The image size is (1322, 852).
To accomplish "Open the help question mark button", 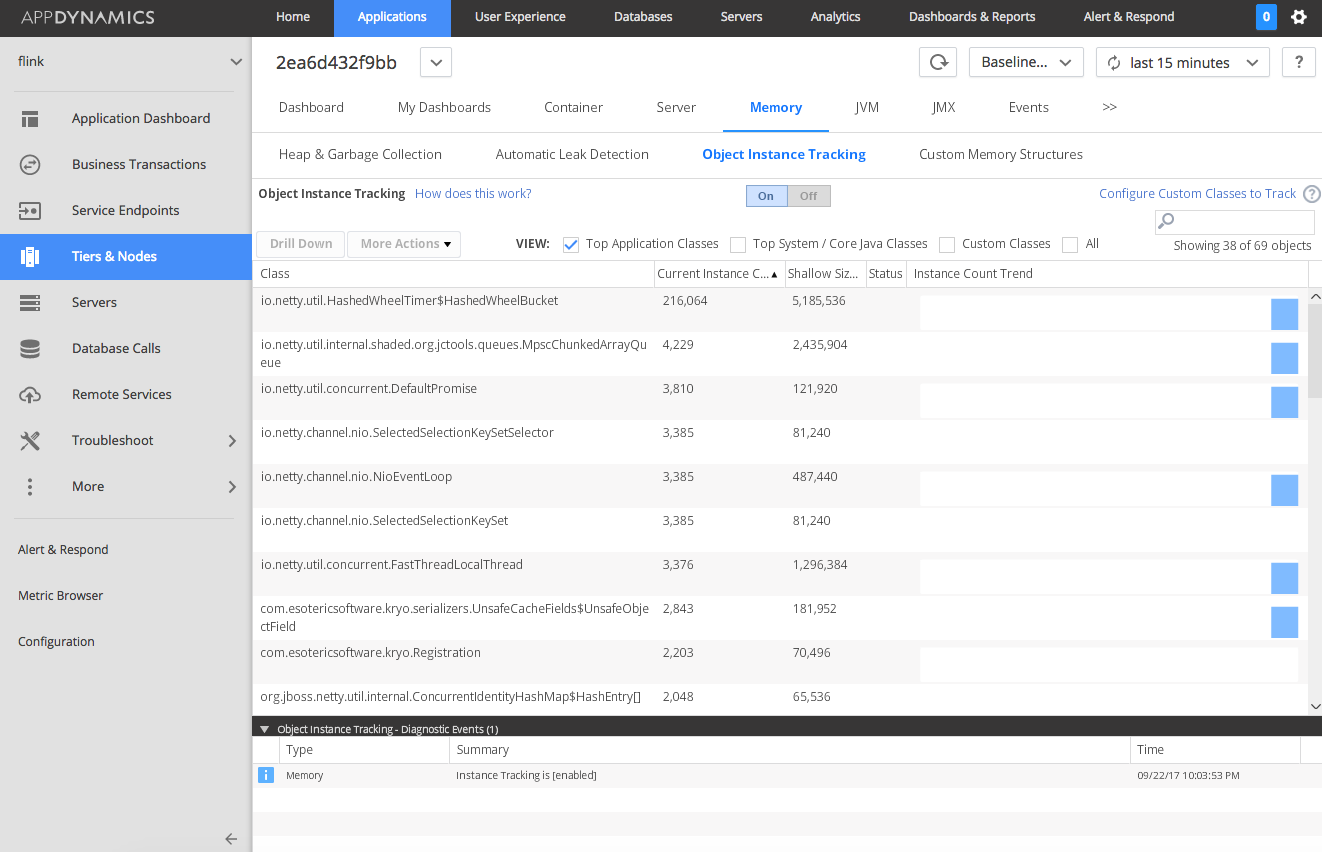I will tap(1298, 62).
